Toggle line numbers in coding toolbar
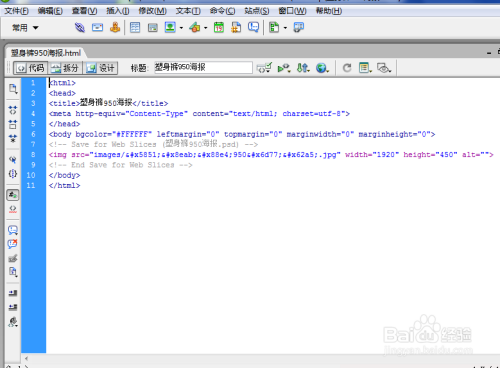 (x=13, y=195)
